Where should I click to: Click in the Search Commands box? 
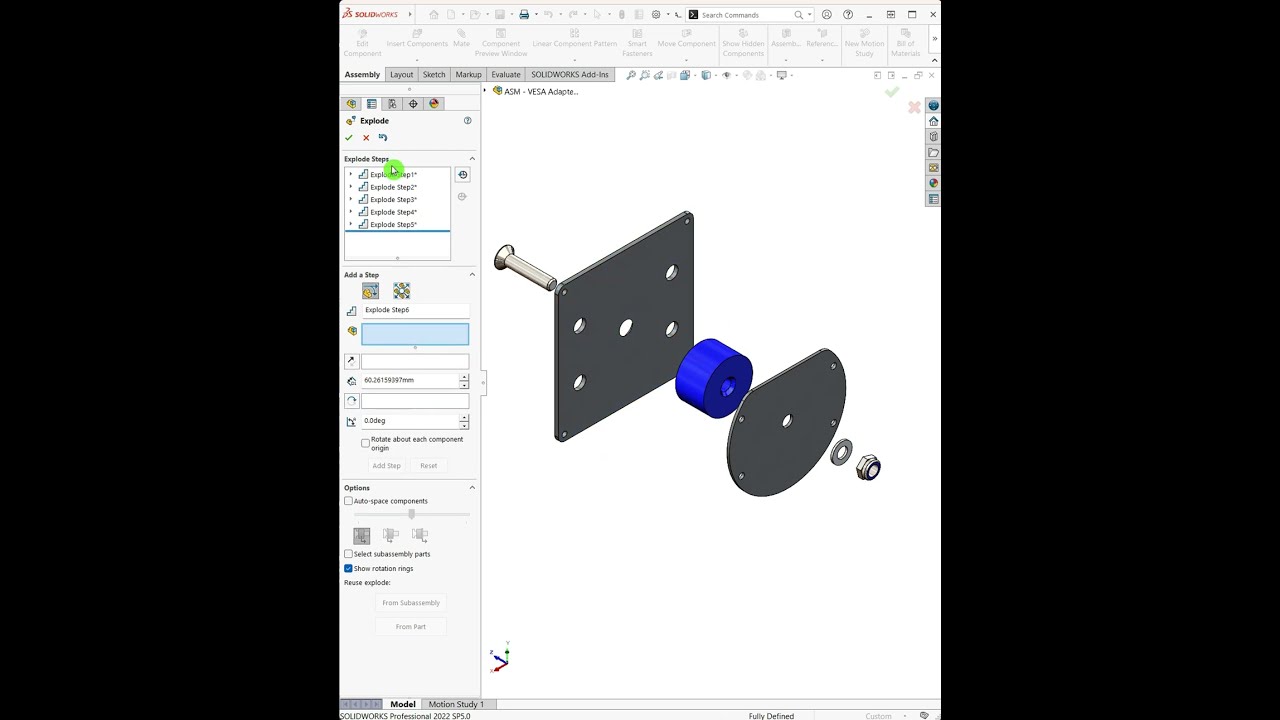pos(746,15)
